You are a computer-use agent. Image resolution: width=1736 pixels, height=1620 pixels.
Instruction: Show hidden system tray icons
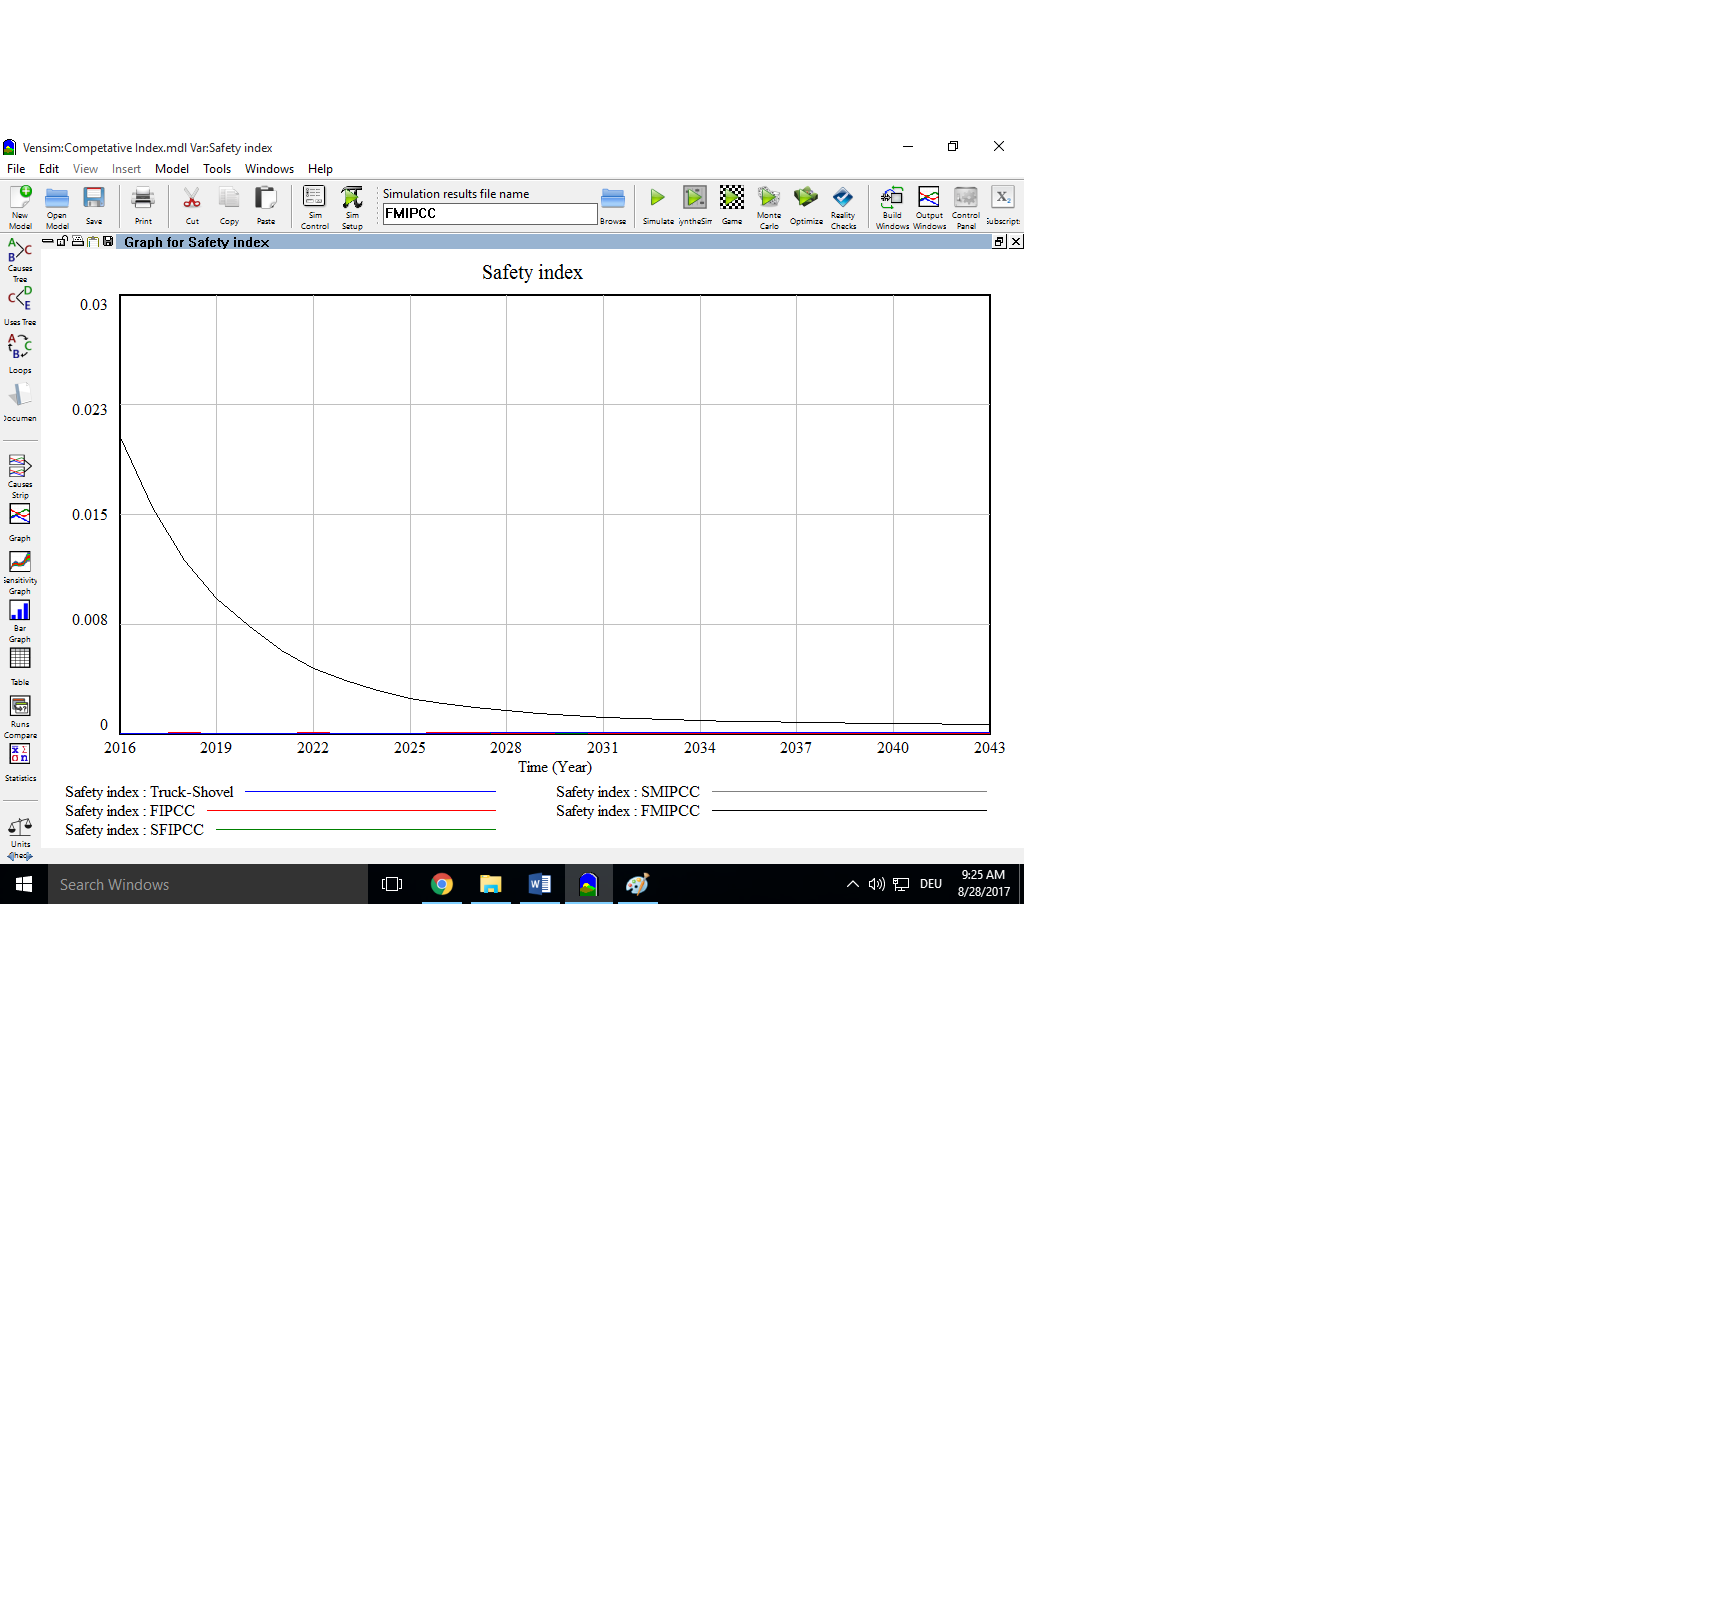point(853,884)
